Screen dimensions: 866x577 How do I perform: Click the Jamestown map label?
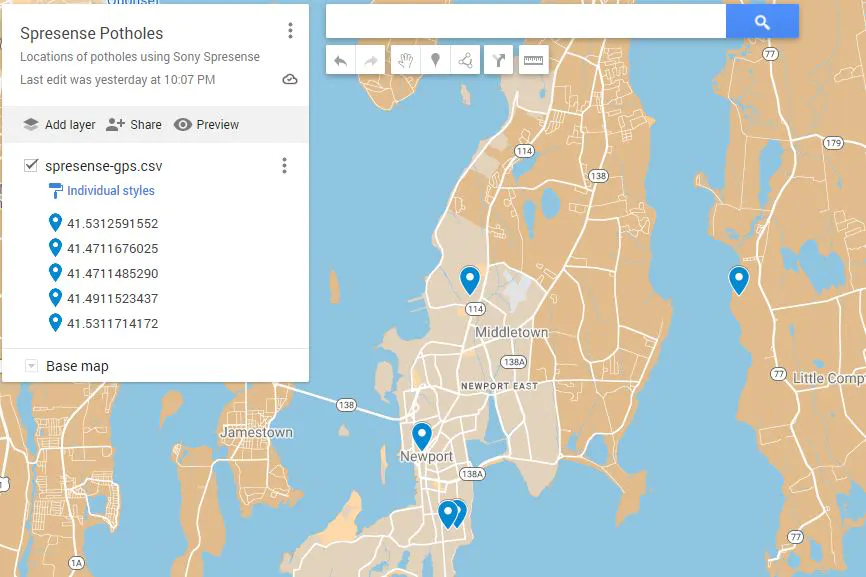tap(257, 432)
